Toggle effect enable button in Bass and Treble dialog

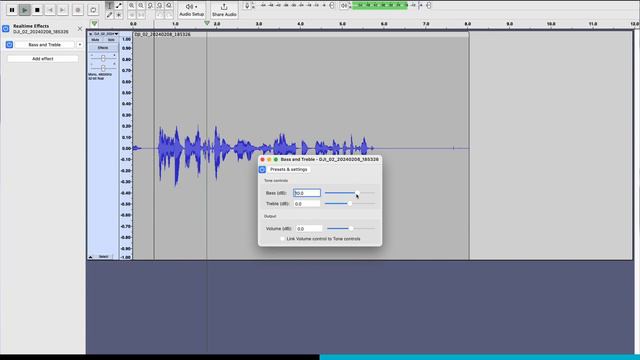tap(262, 169)
